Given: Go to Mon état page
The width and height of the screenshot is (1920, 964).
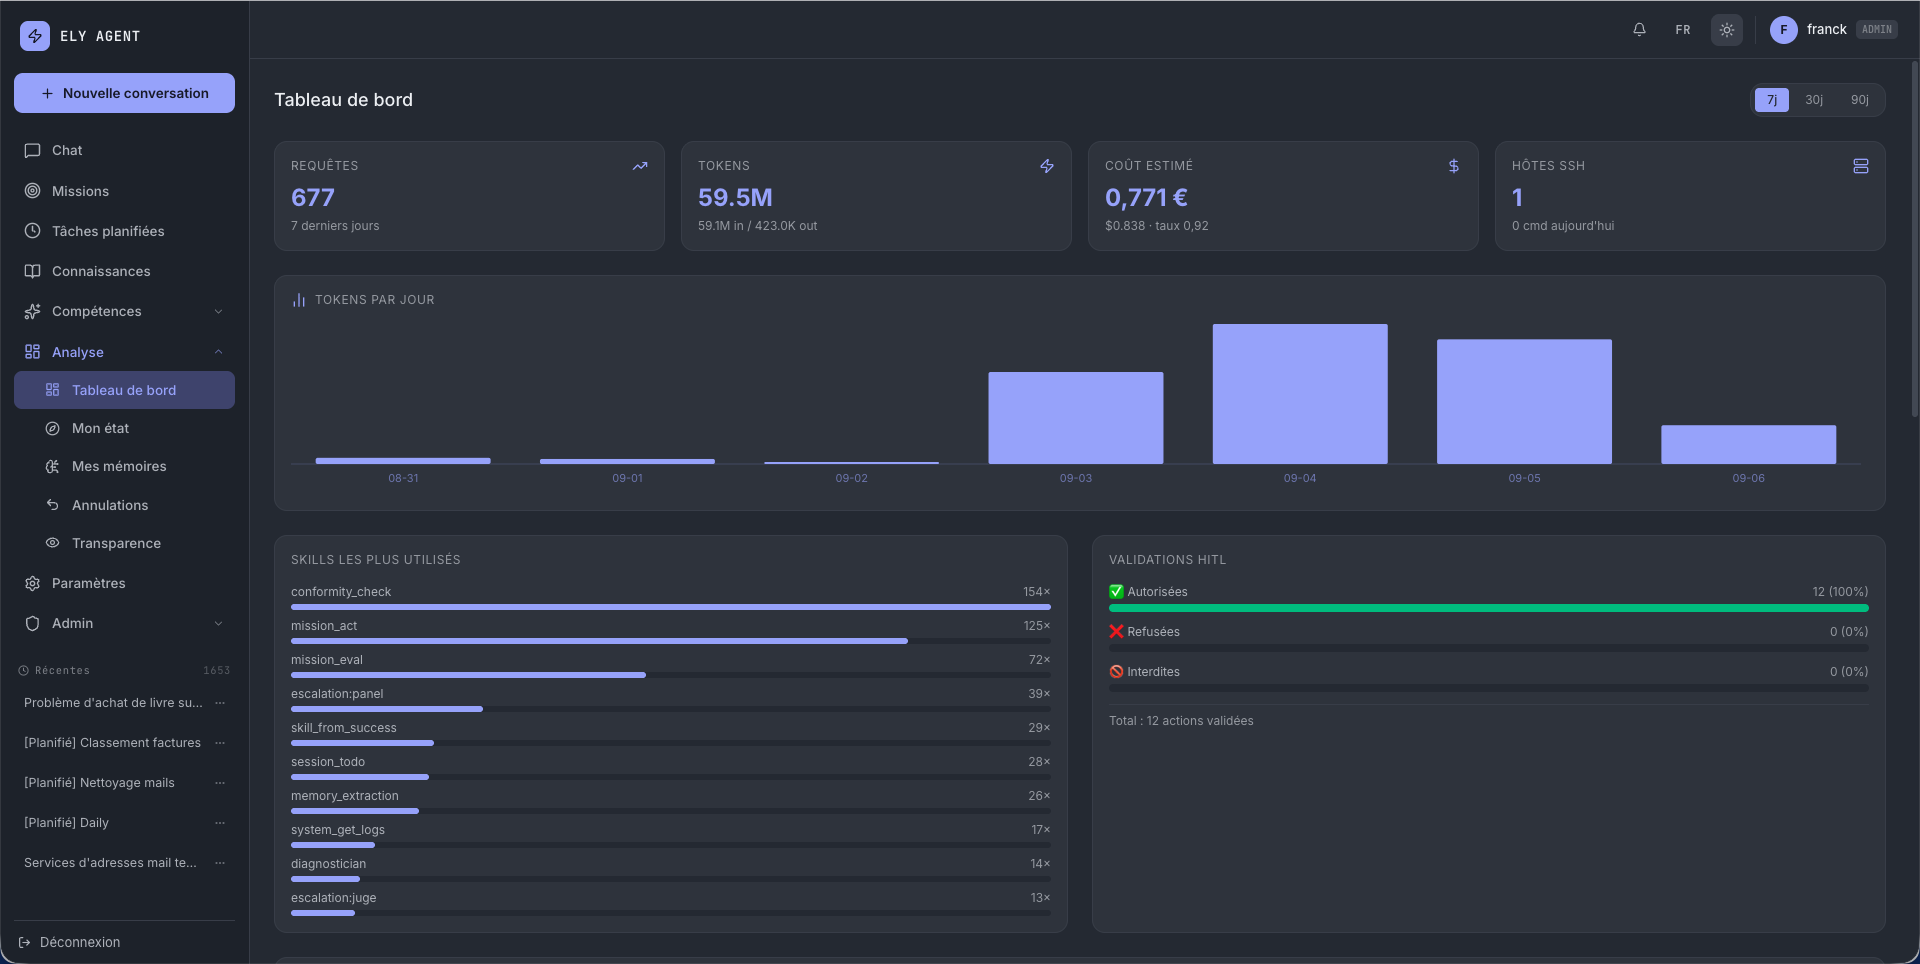Looking at the screenshot, I should point(124,428).
